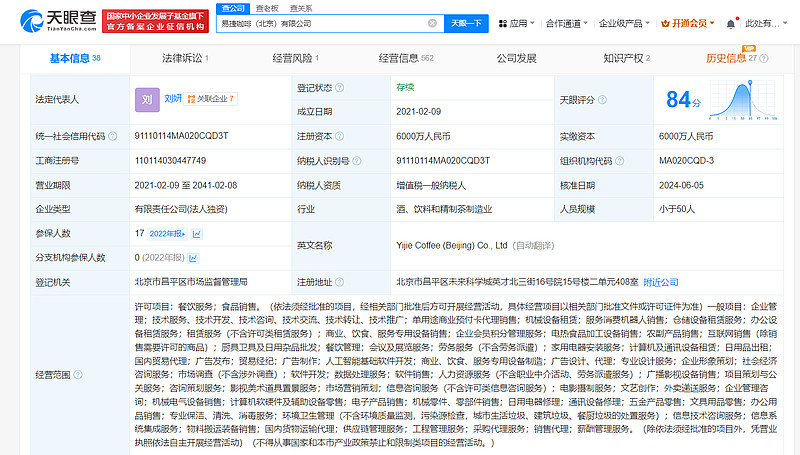This screenshot has height=455, width=800.
Task: Select the registration number 110114030447749
Action: [x=170, y=161]
